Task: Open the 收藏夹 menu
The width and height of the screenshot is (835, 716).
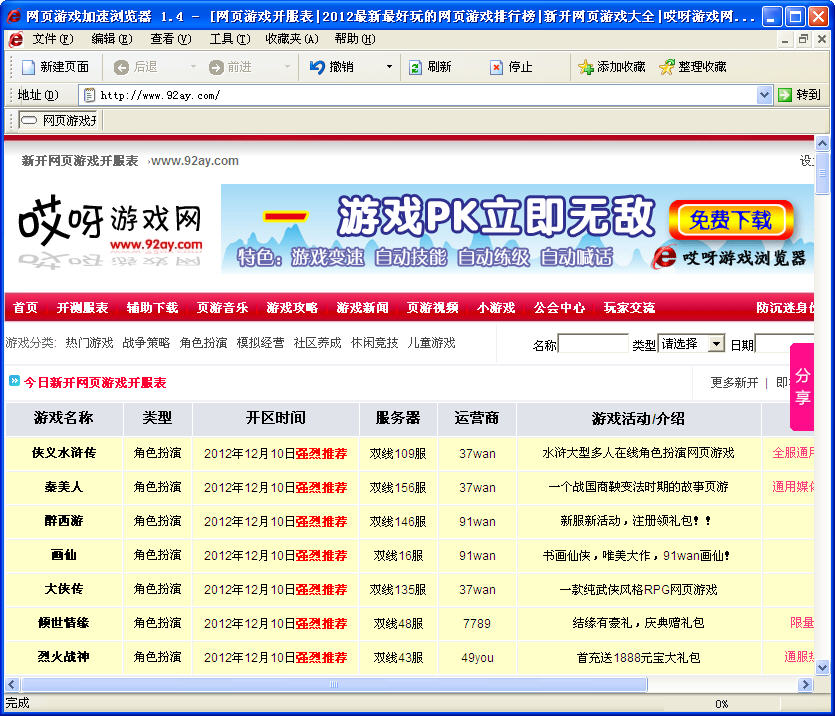Action: tap(291, 39)
